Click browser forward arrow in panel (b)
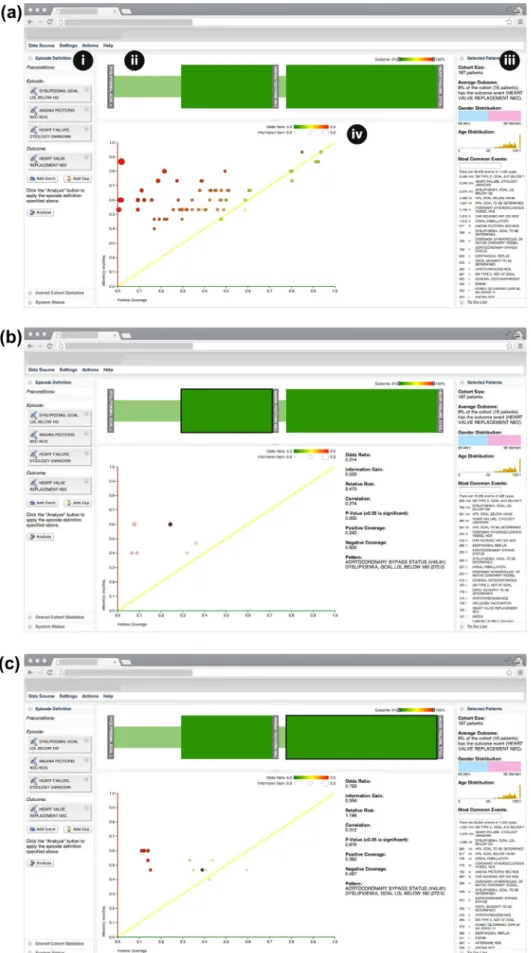The image size is (531, 953). 39,345
